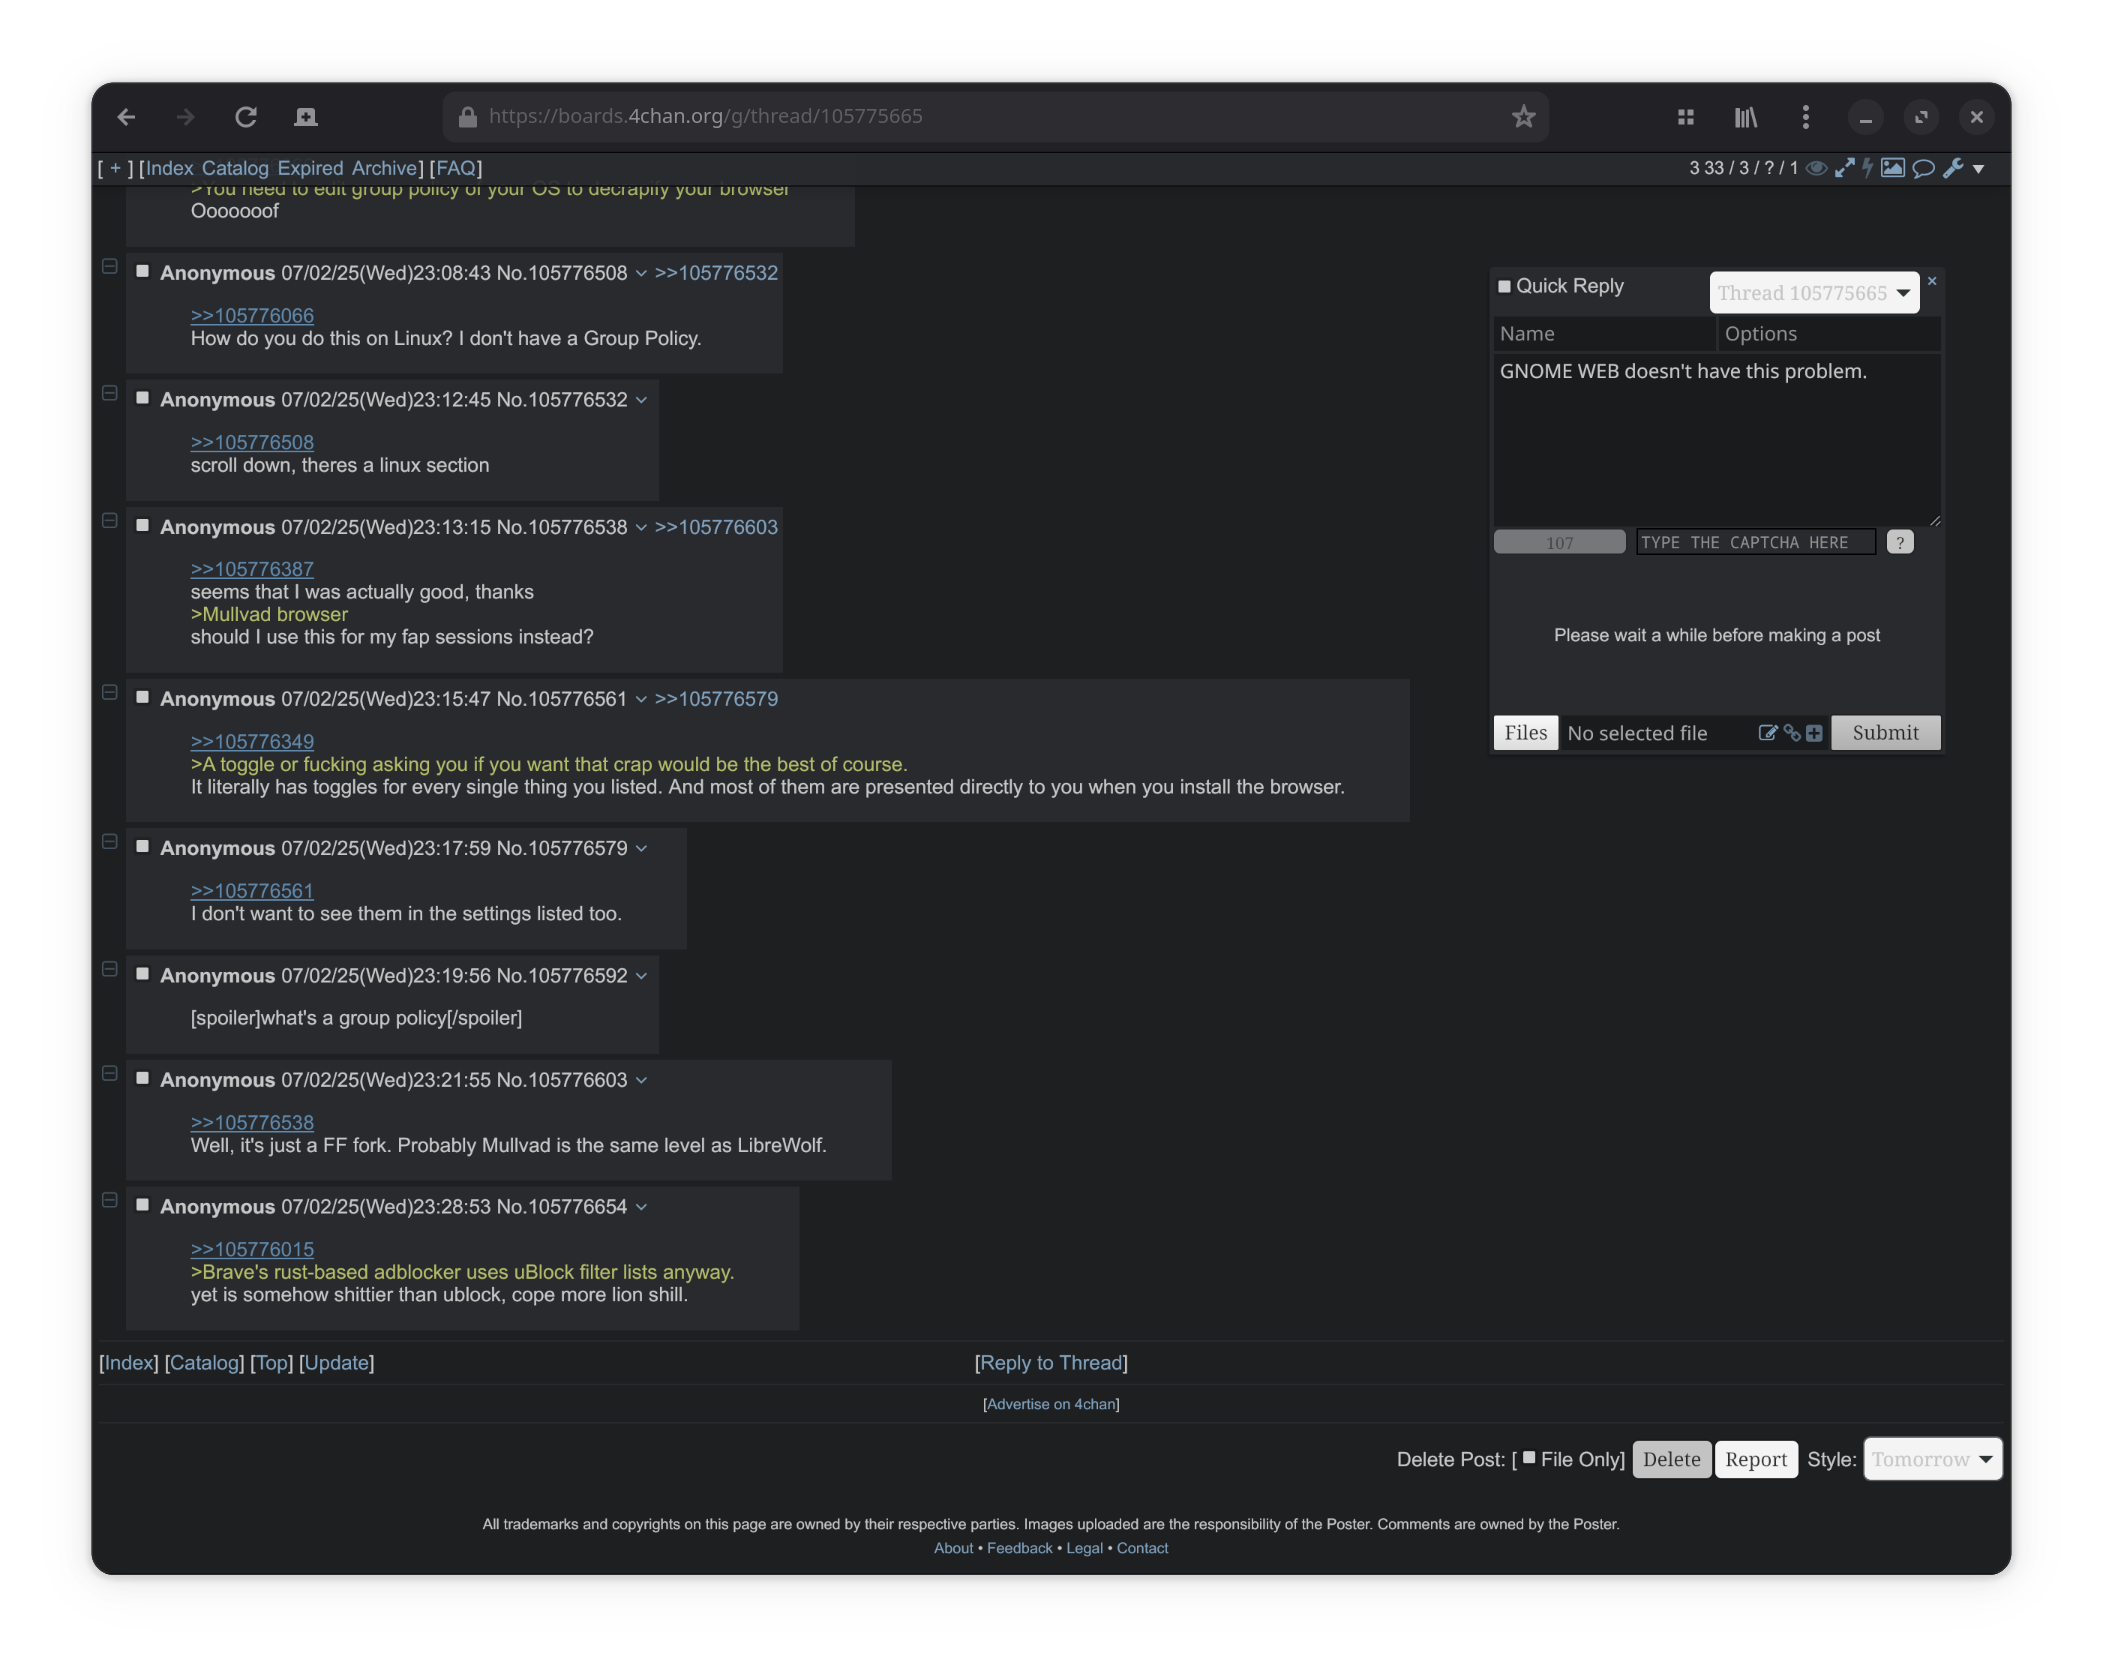Click the Delete button

click(x=1671, y=1459)
